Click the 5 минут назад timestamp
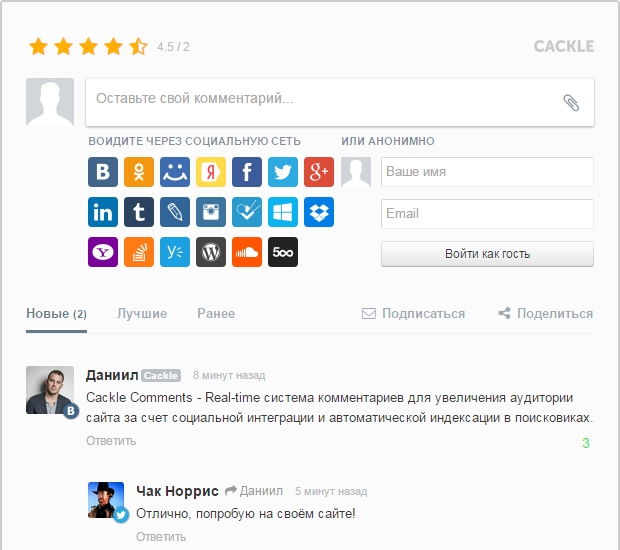 [x=331, y=491]
